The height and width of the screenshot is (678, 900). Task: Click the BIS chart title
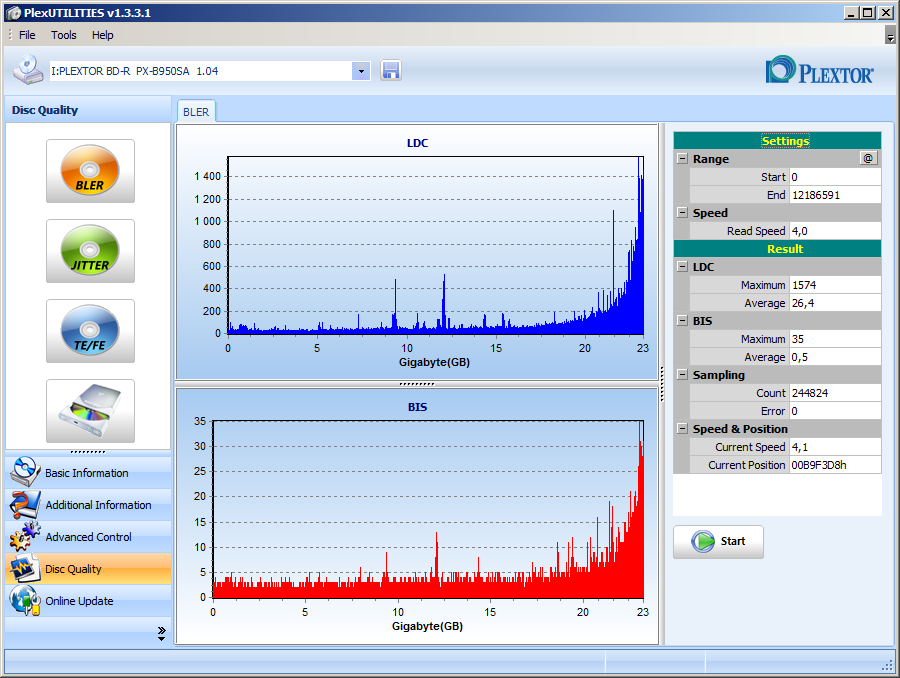click(417, 407)
